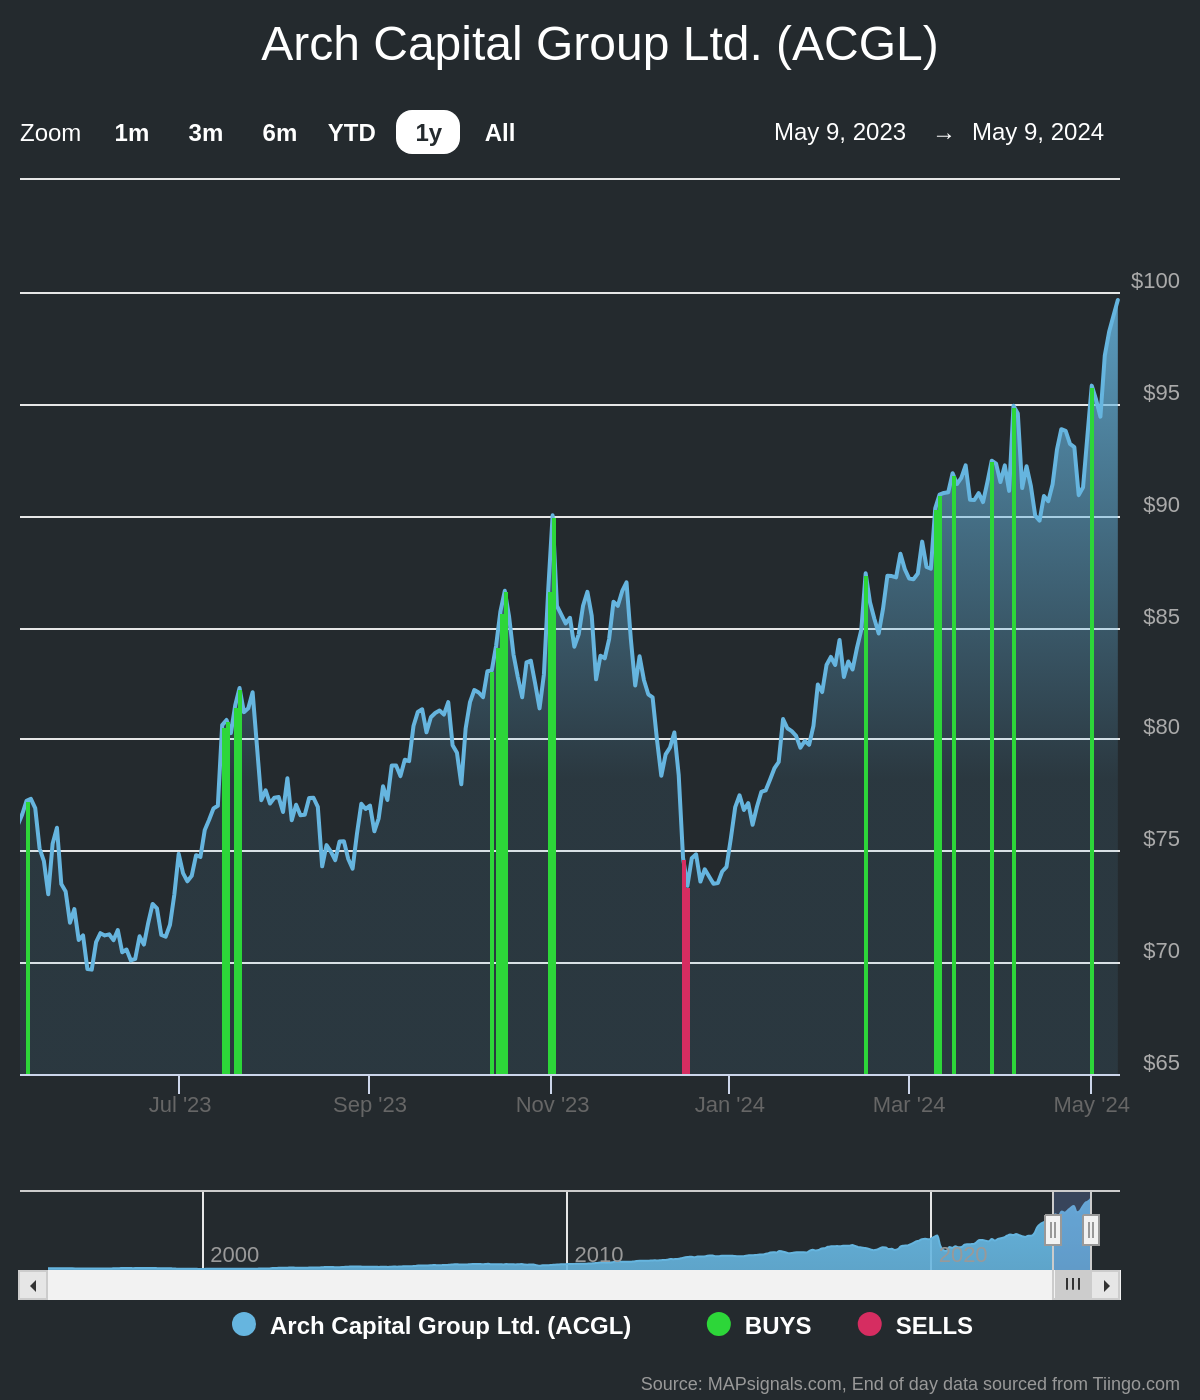
Task: Click the Mar '24 axis label
Action: coord(909,1105)
